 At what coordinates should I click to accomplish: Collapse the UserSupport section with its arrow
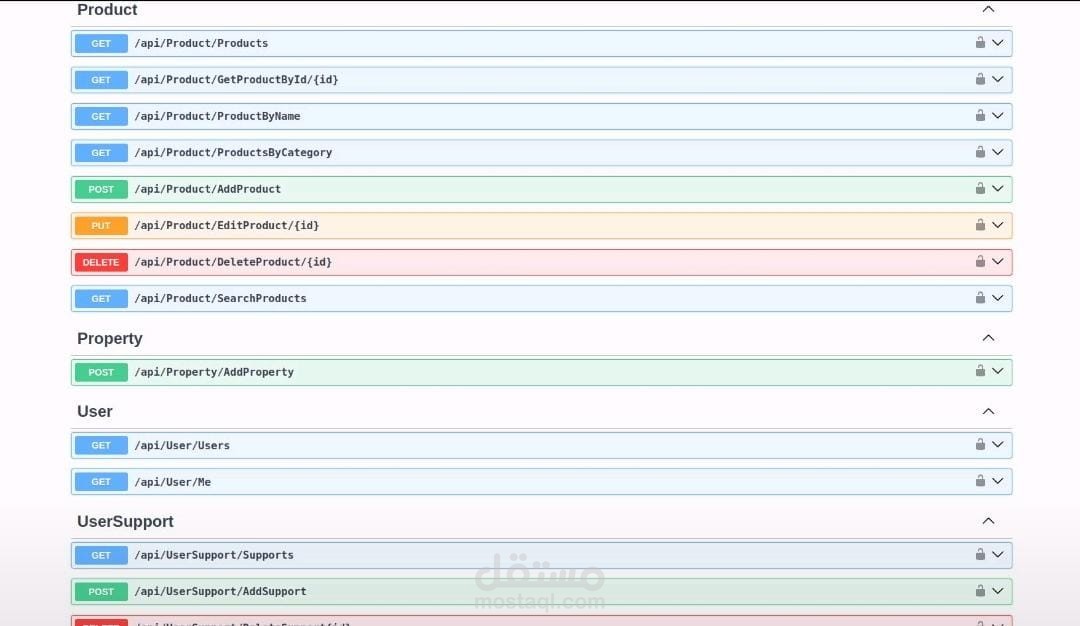[988, 521]
